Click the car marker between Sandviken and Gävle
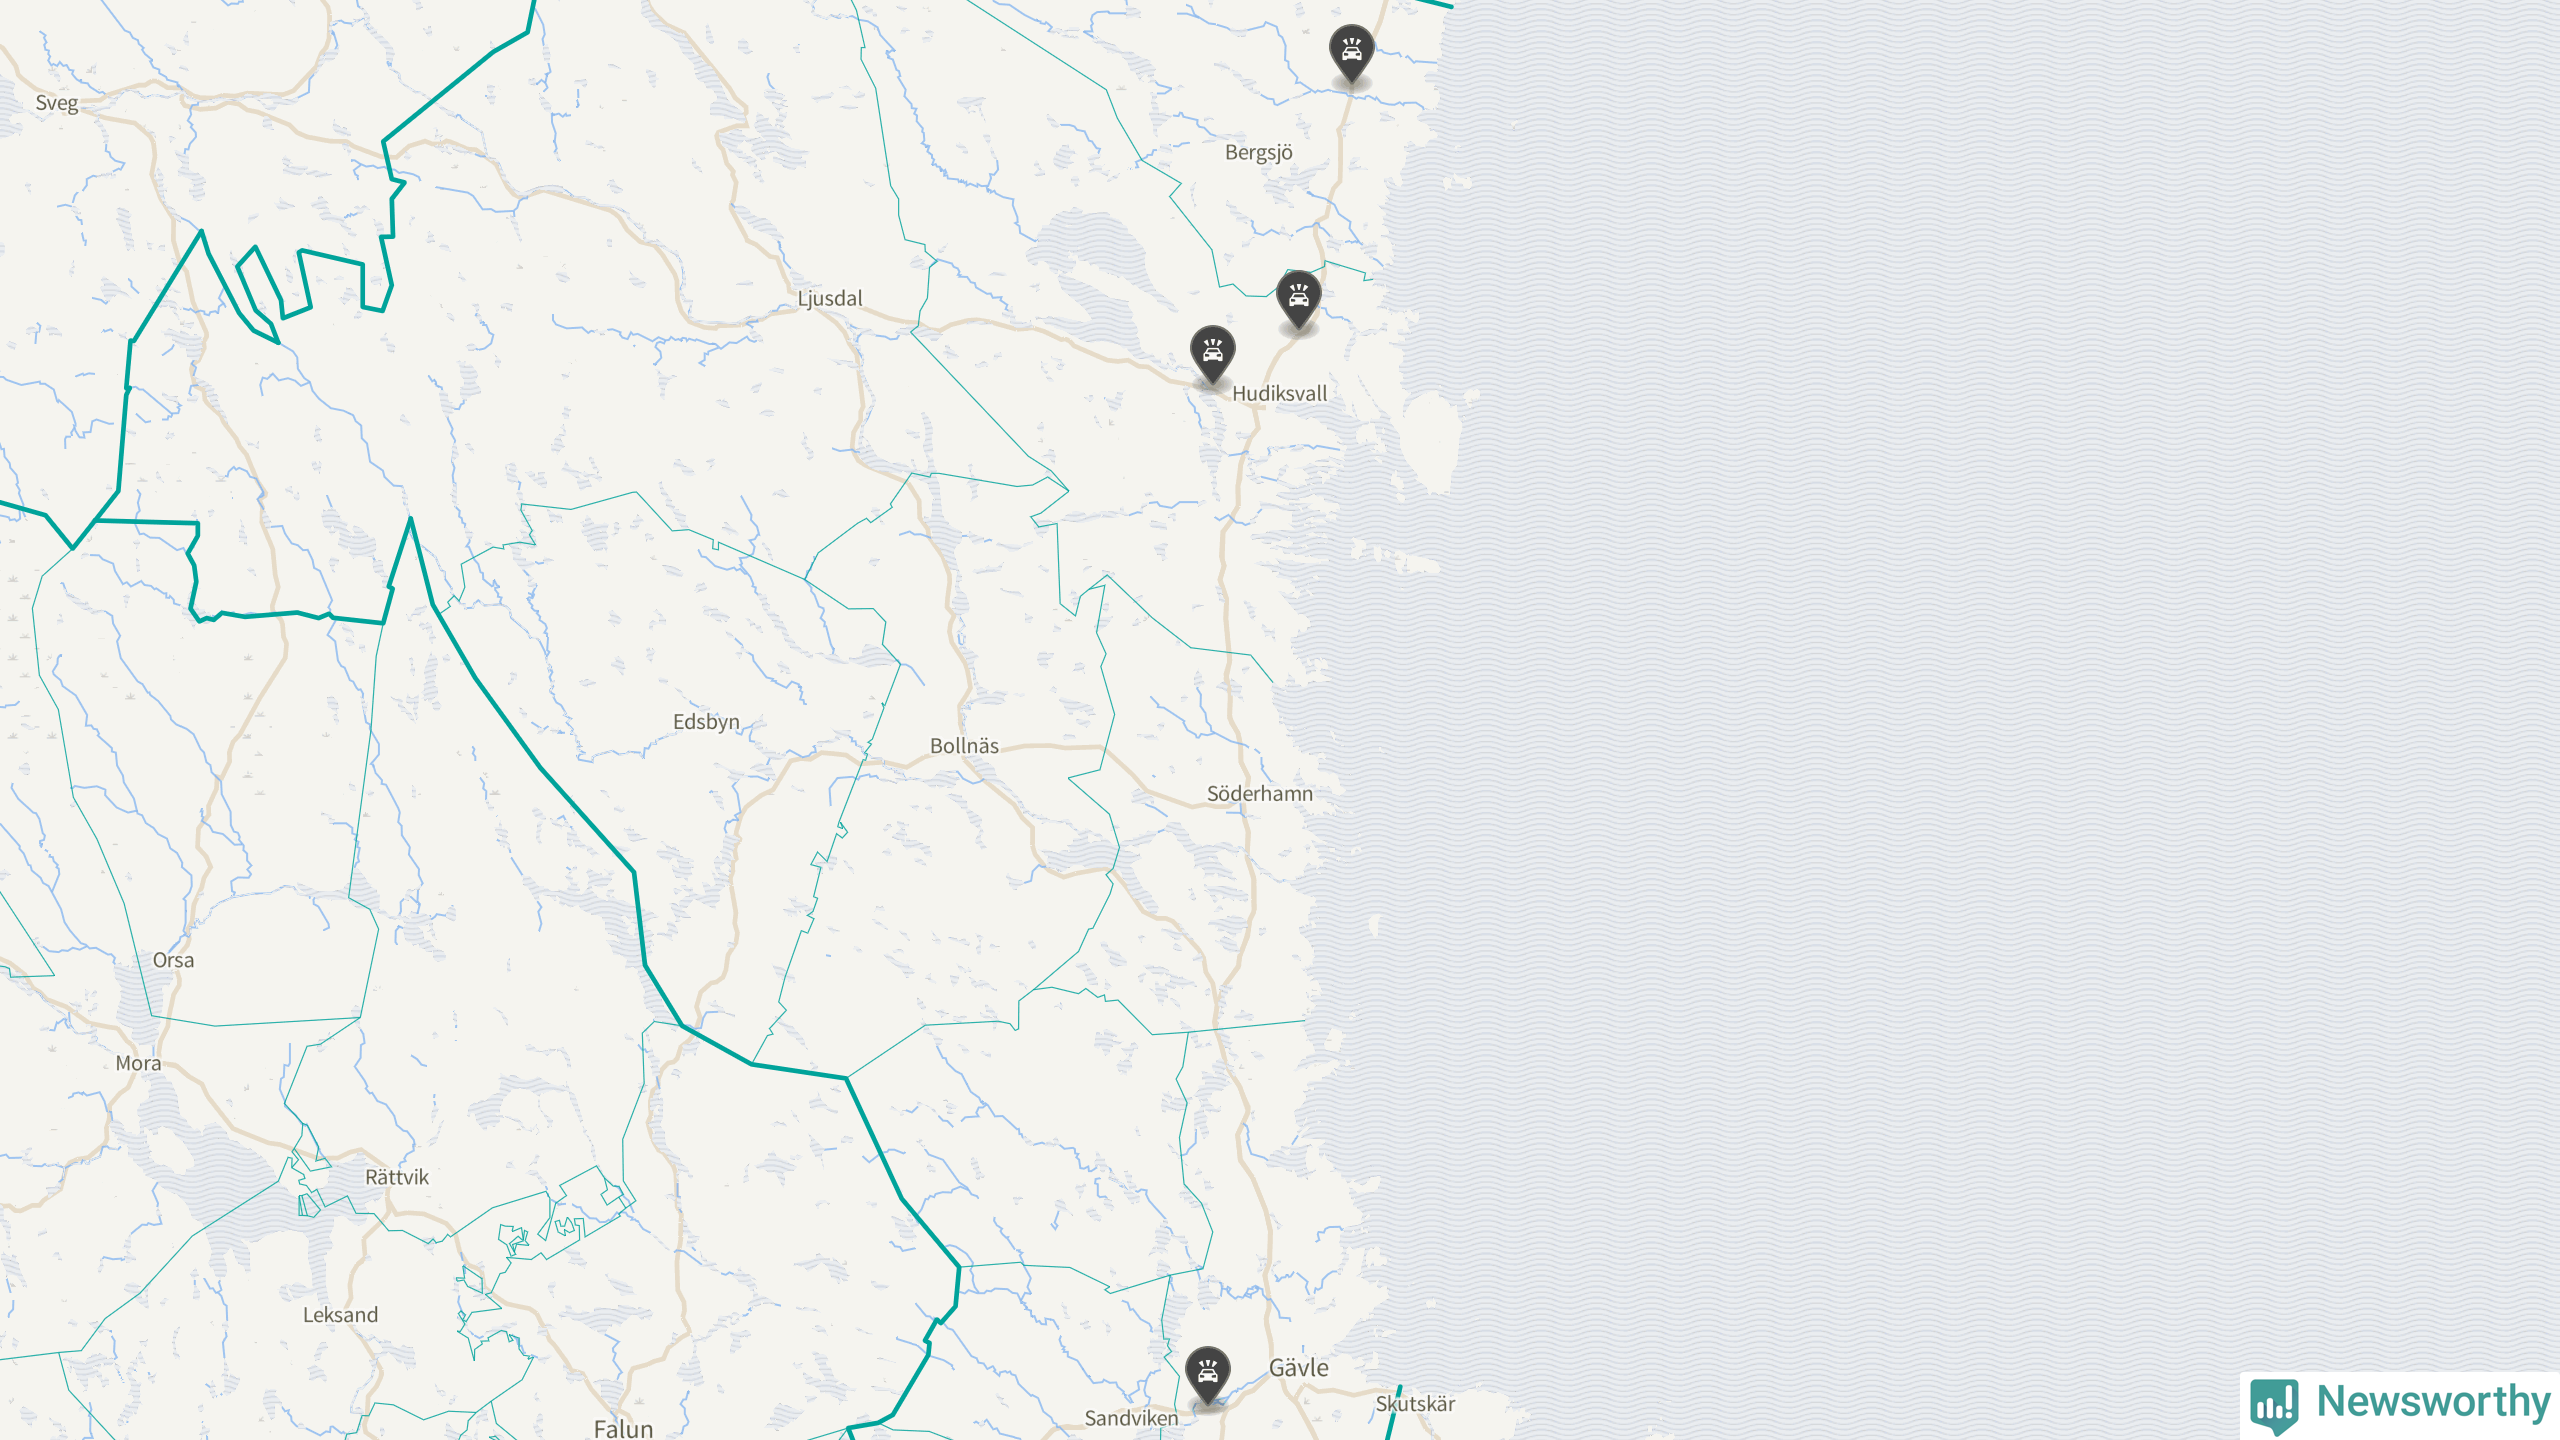Viewport: 2560px width, 1440px height. (1207, 1376)
